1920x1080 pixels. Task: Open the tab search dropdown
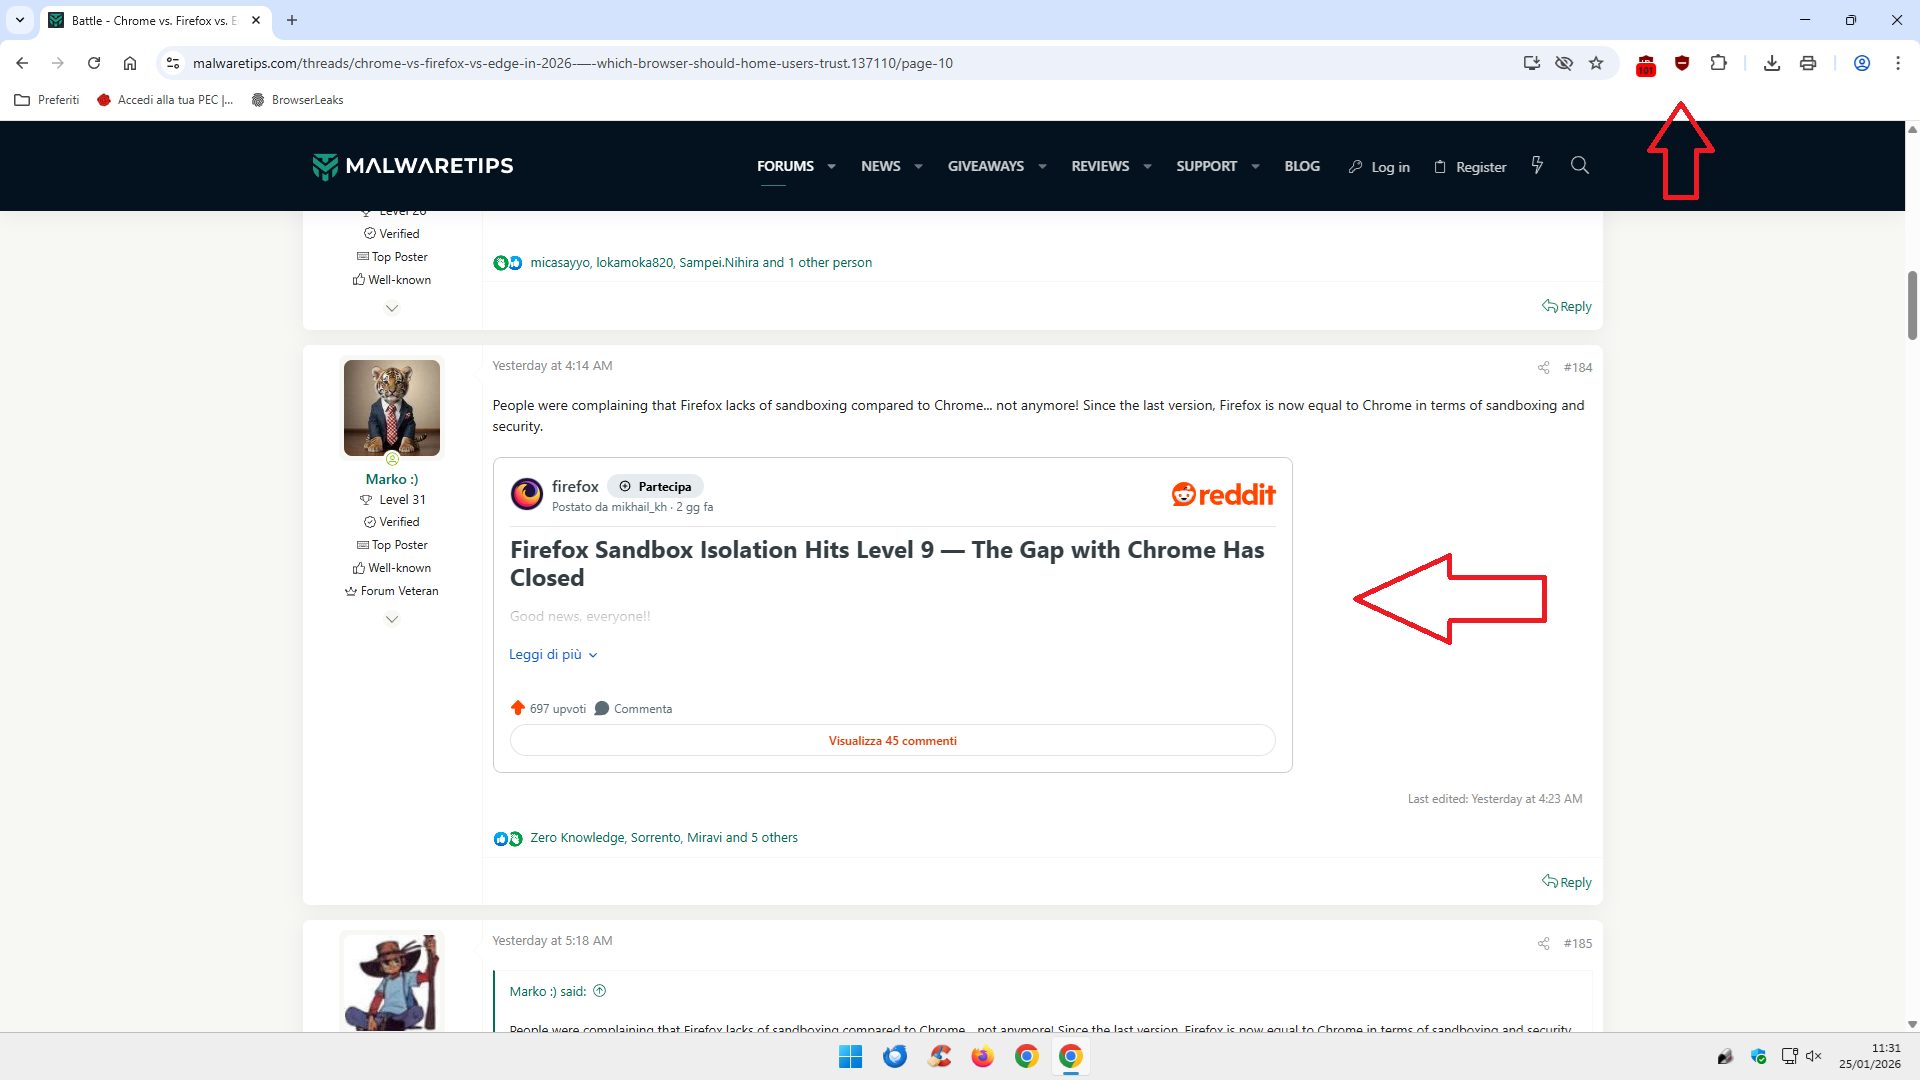pyautogui.click(x=20, y=20)
